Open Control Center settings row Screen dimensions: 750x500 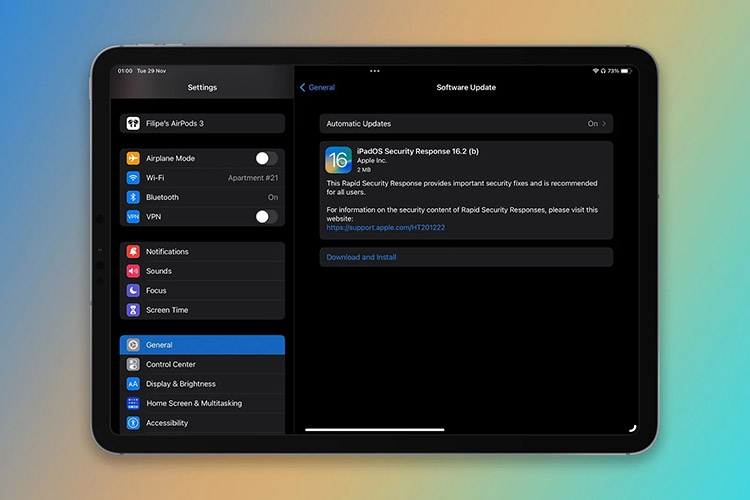coord(202,364)
